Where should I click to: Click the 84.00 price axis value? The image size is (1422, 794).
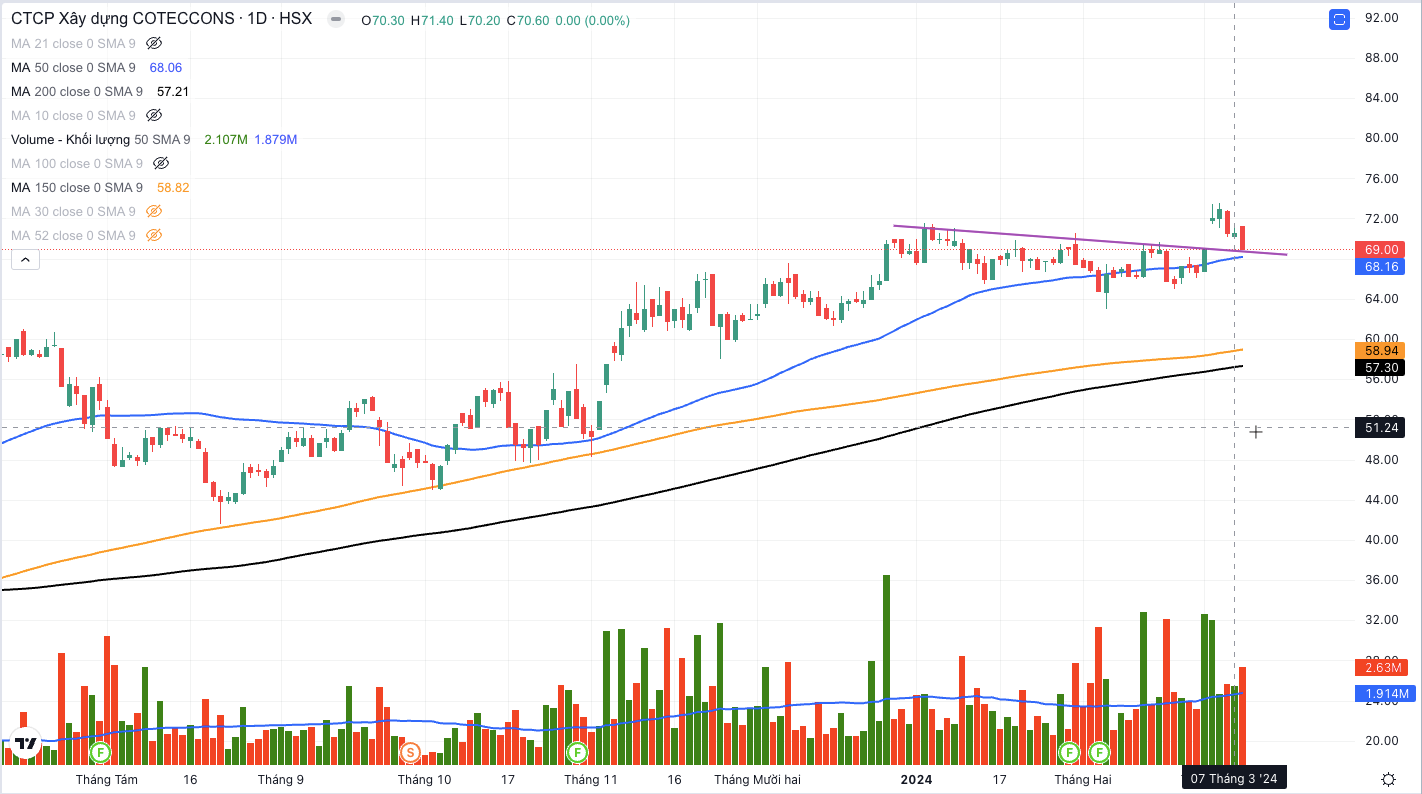[1381, 97]
